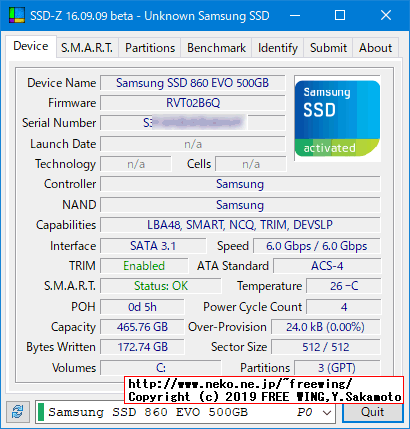Click the SSD-Z app icon in title bar

17,15
